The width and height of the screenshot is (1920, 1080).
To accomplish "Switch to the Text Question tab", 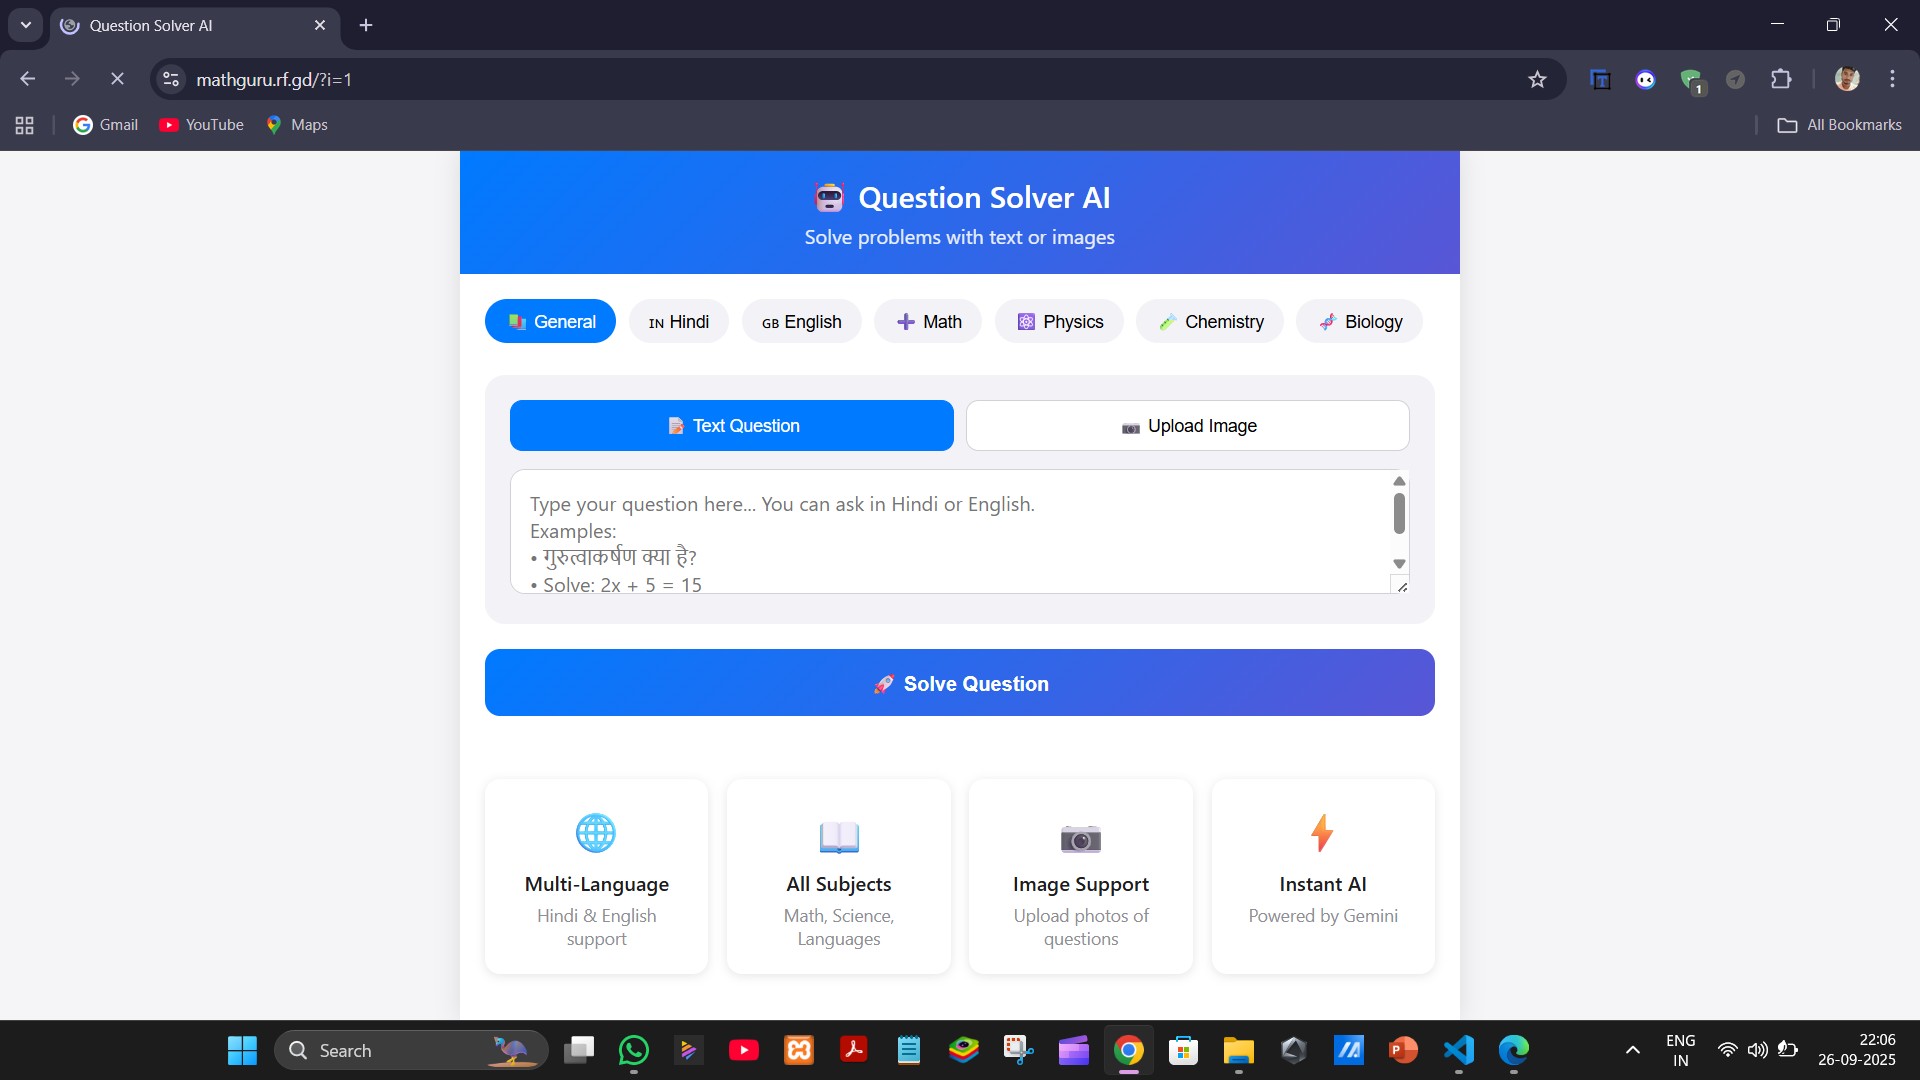I will 731,426.
